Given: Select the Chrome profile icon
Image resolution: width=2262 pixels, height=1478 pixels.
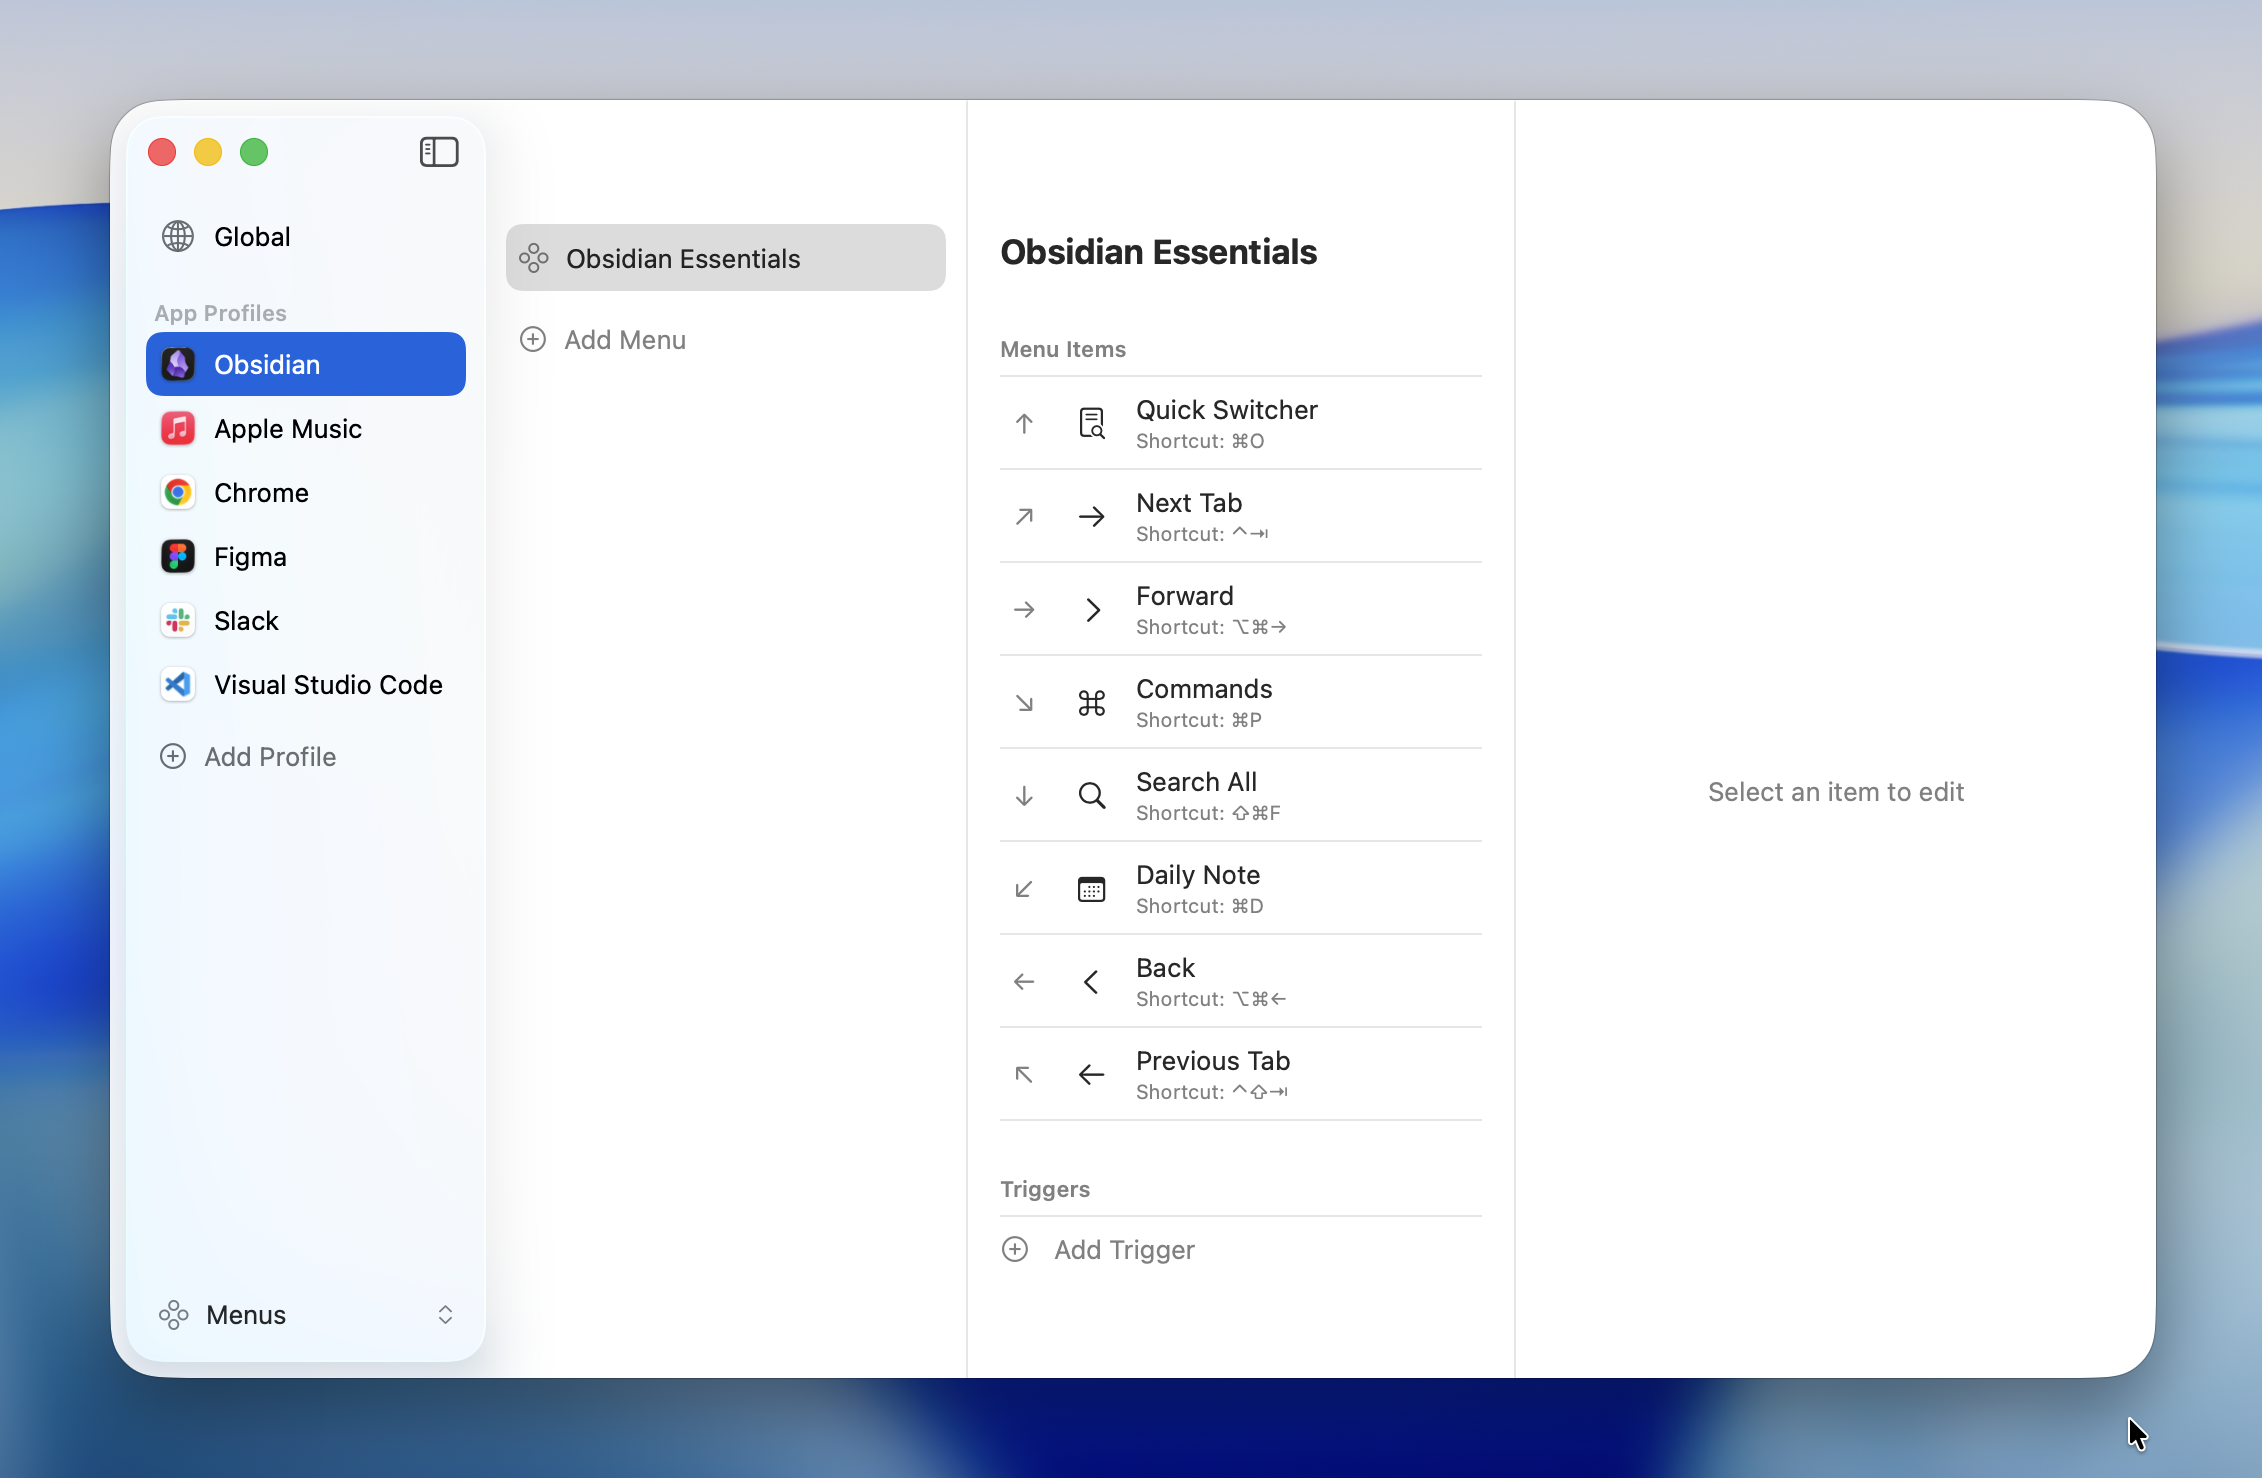Looking at the screenshot, I should (x=177, y=492).
